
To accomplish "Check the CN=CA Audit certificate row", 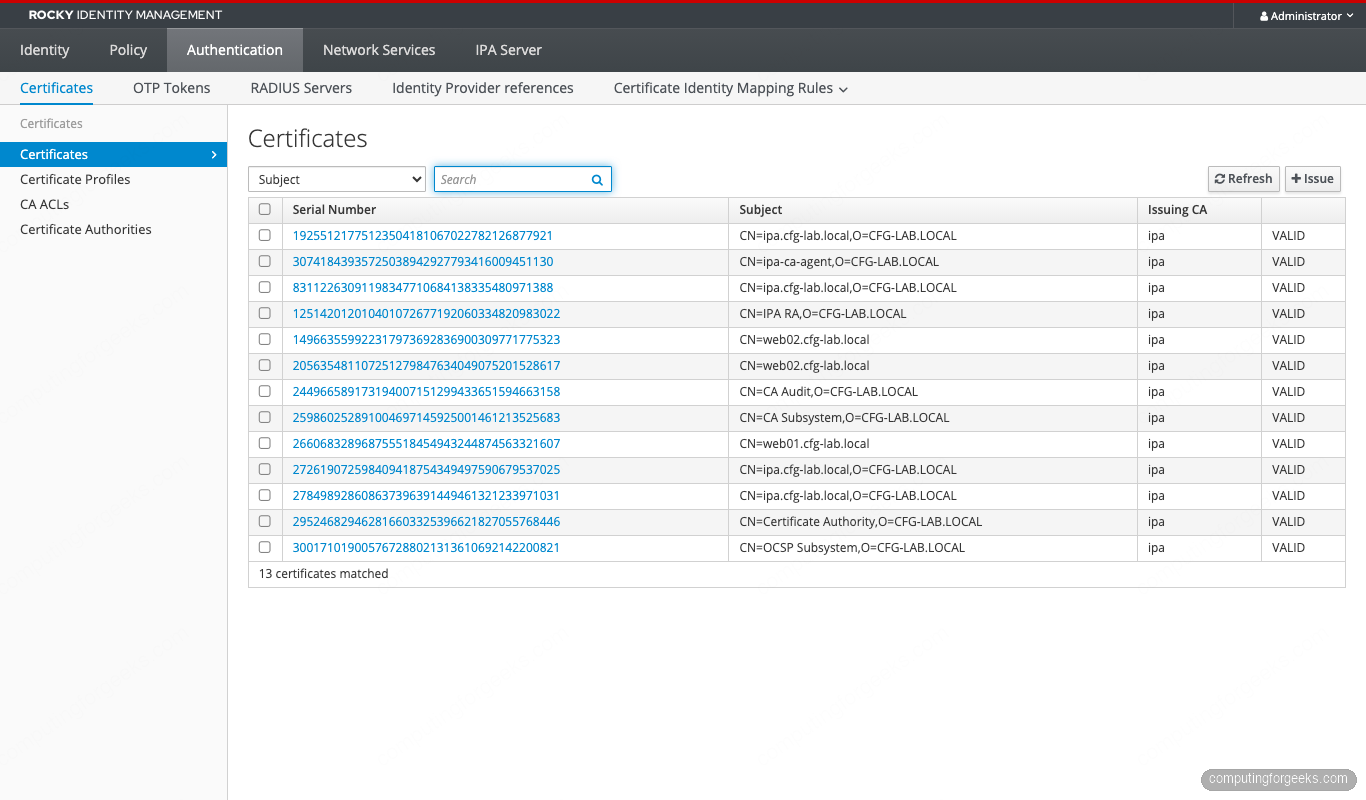I will 265,391.
